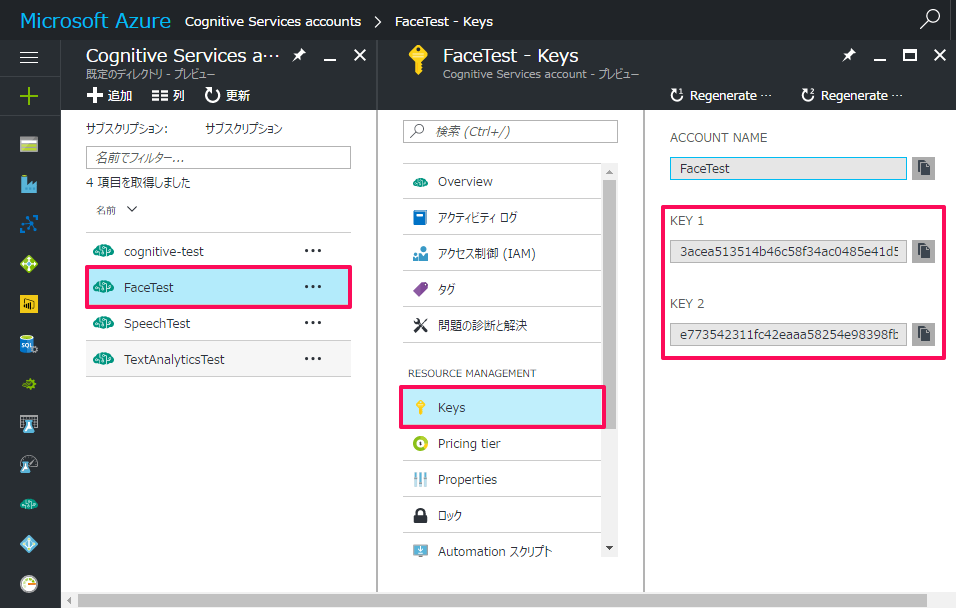Click the Add (追加) button

click(110, 96)
